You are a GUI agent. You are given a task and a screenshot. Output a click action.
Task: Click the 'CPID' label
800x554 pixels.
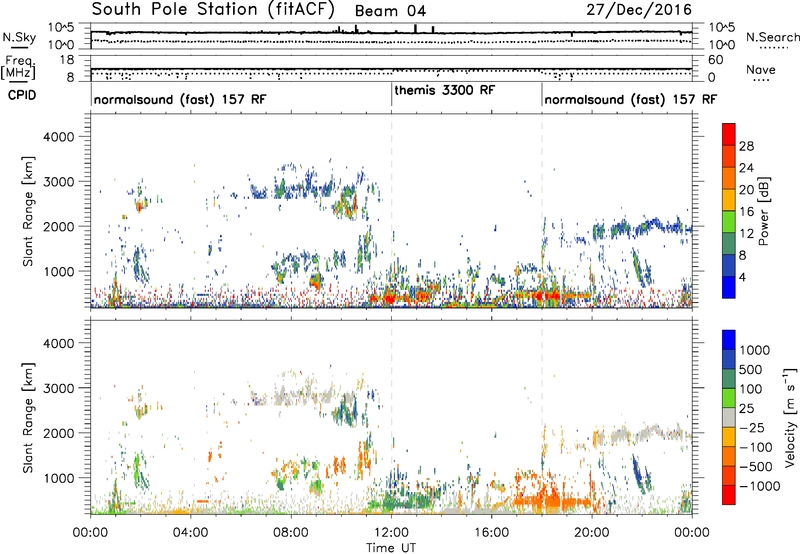(x=22, y=95)
